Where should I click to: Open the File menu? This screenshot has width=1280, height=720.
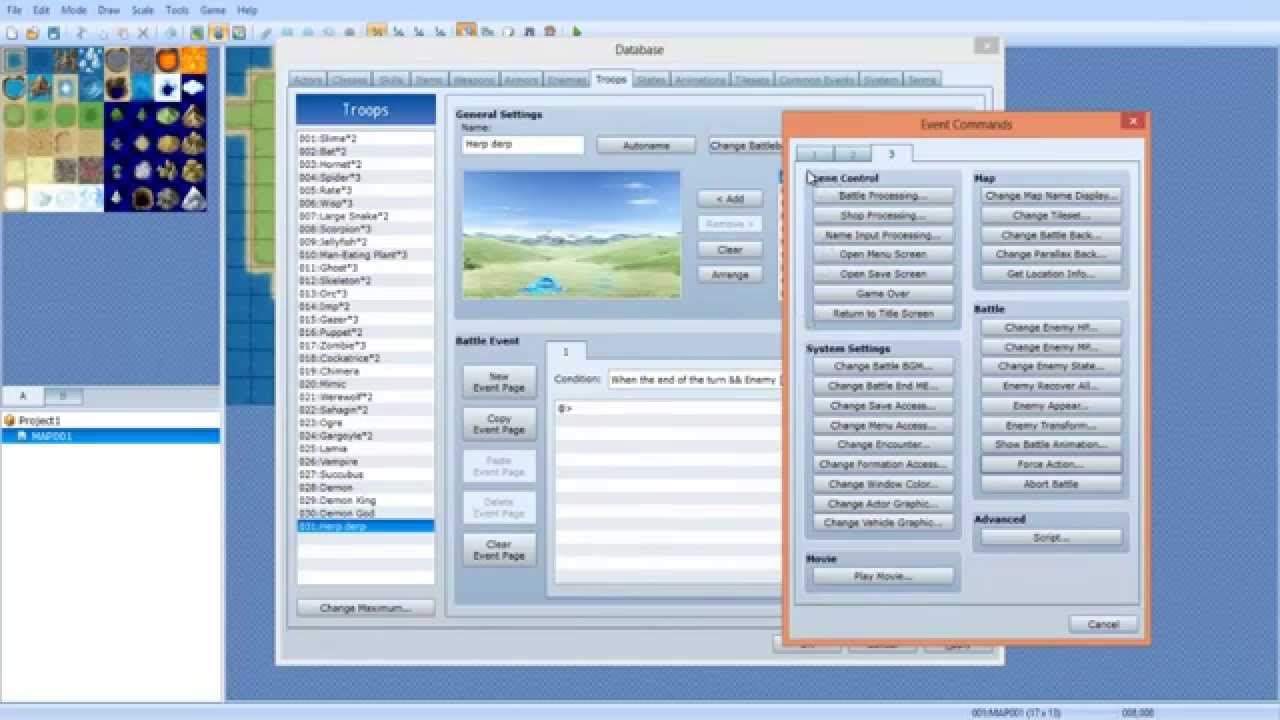(14, 10)
